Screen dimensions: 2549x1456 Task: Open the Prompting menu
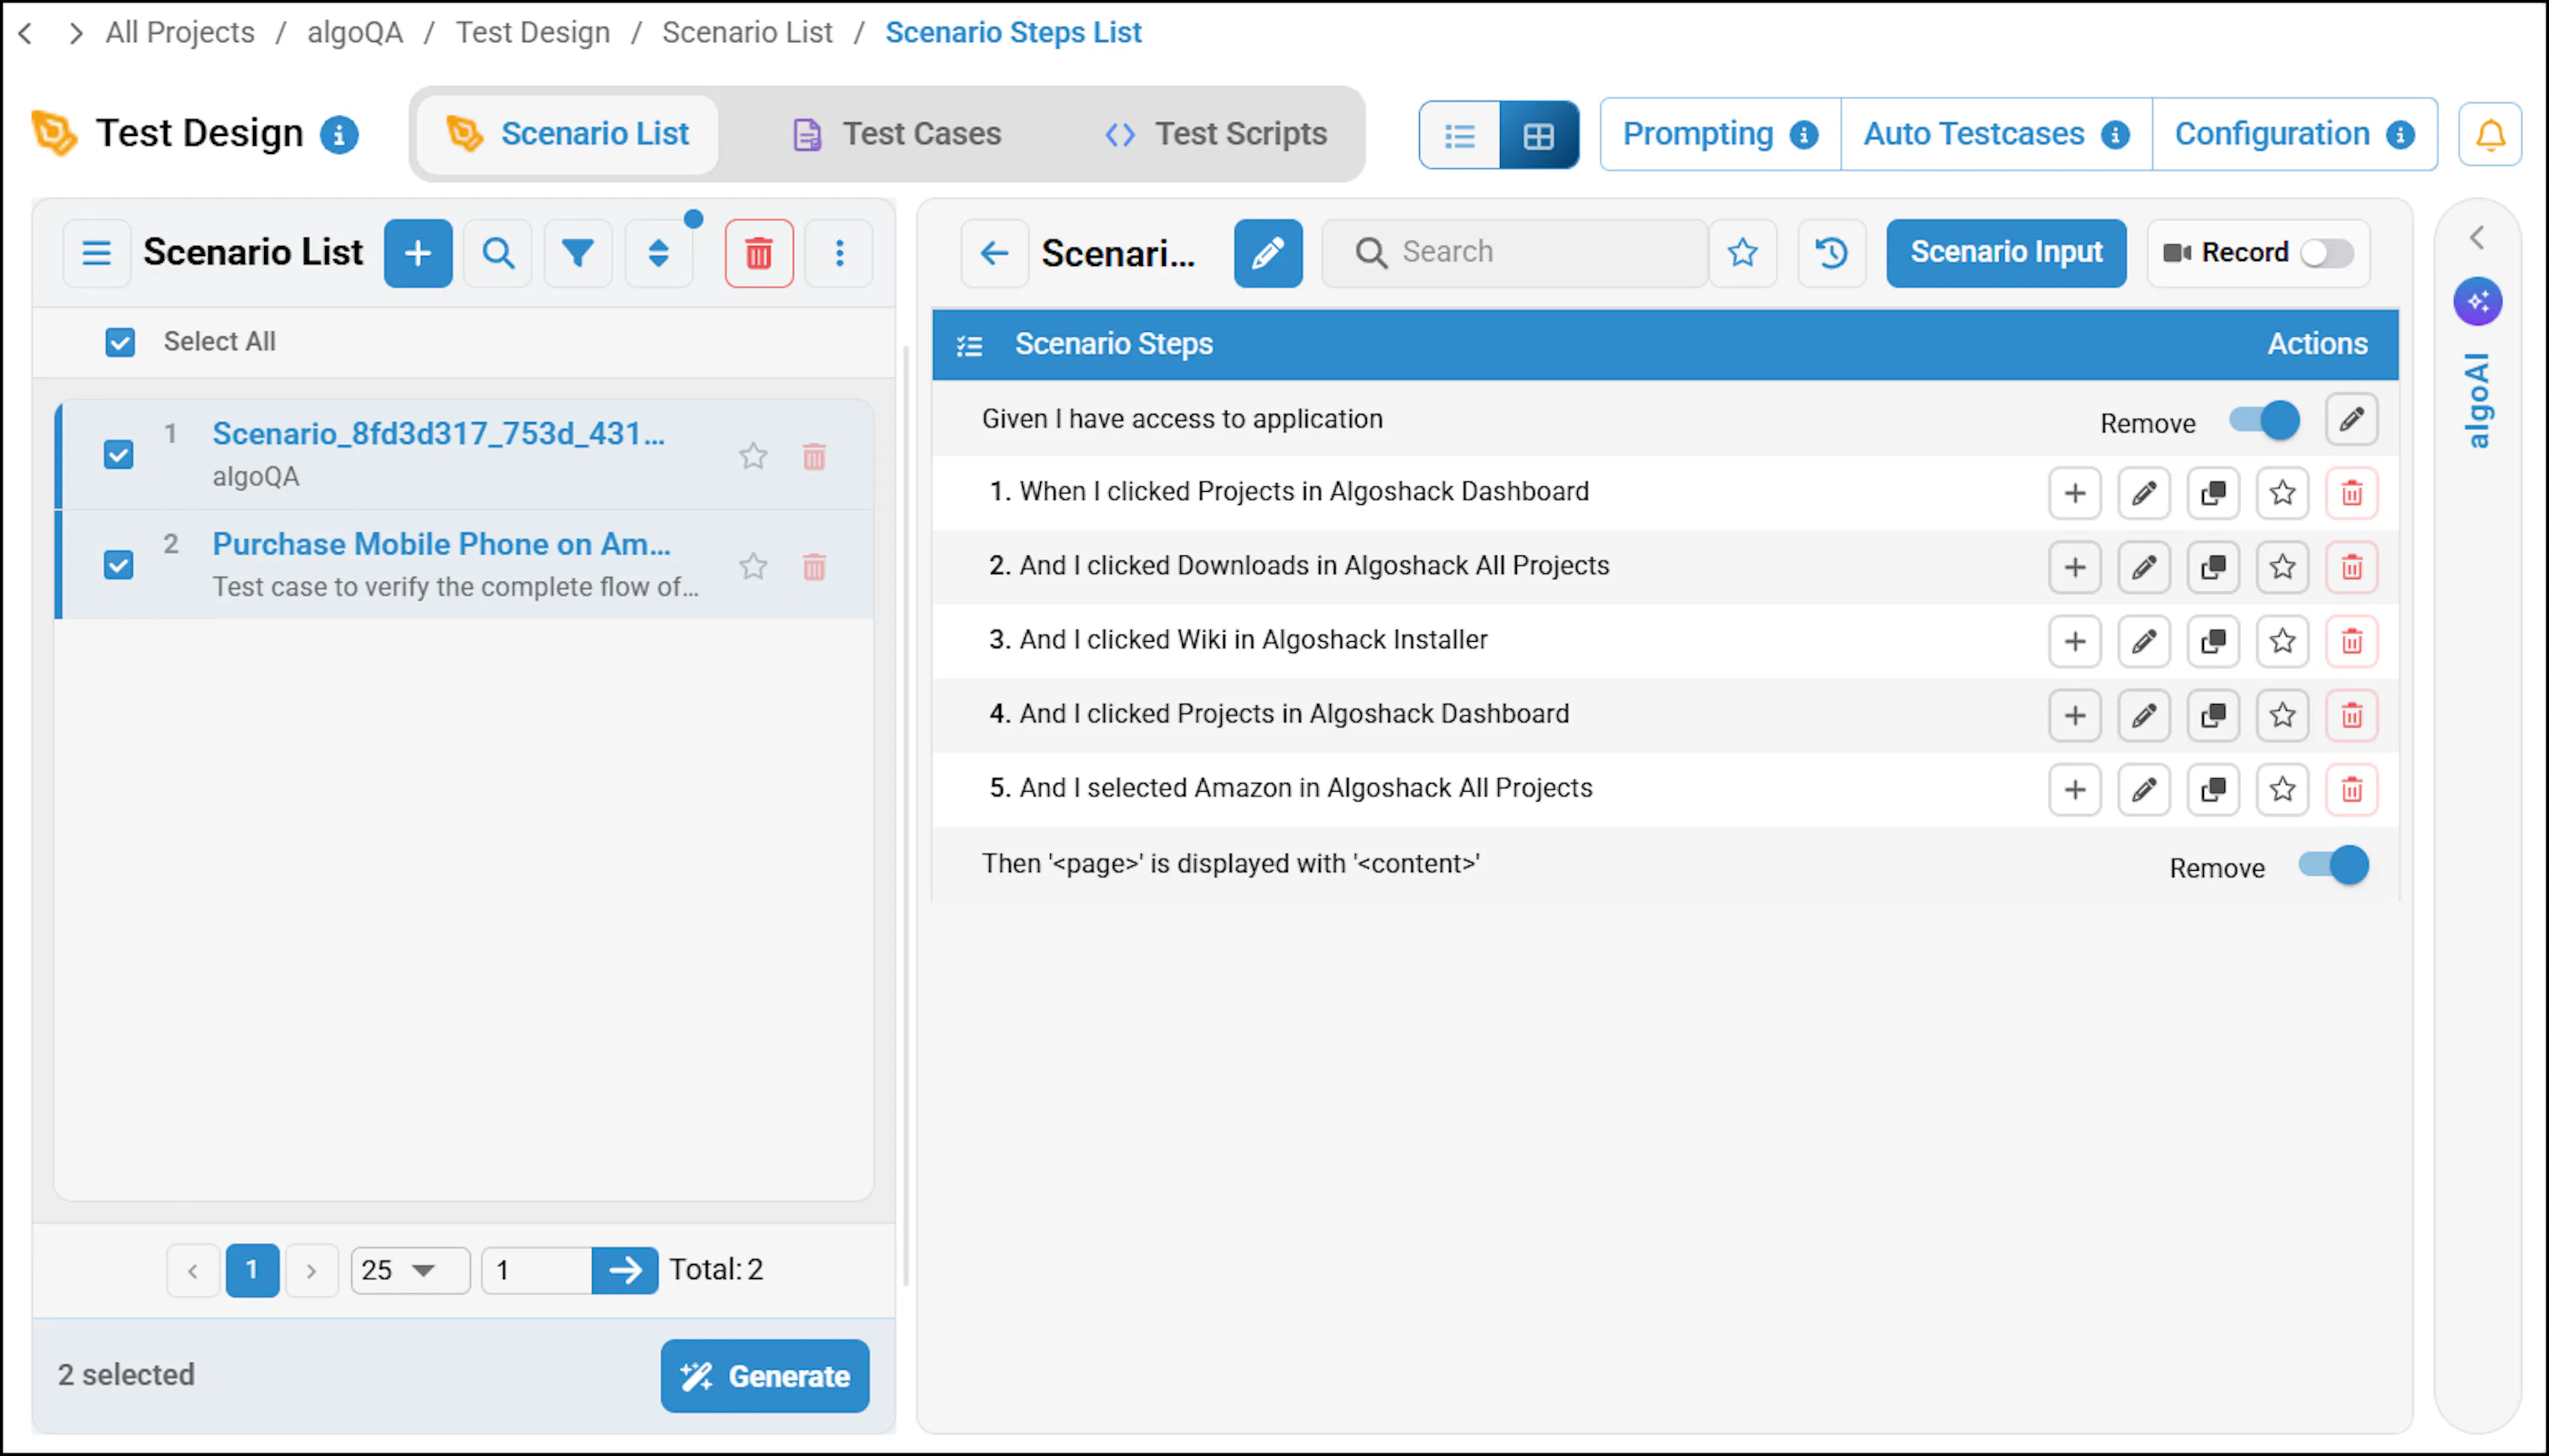[1720, 134]
